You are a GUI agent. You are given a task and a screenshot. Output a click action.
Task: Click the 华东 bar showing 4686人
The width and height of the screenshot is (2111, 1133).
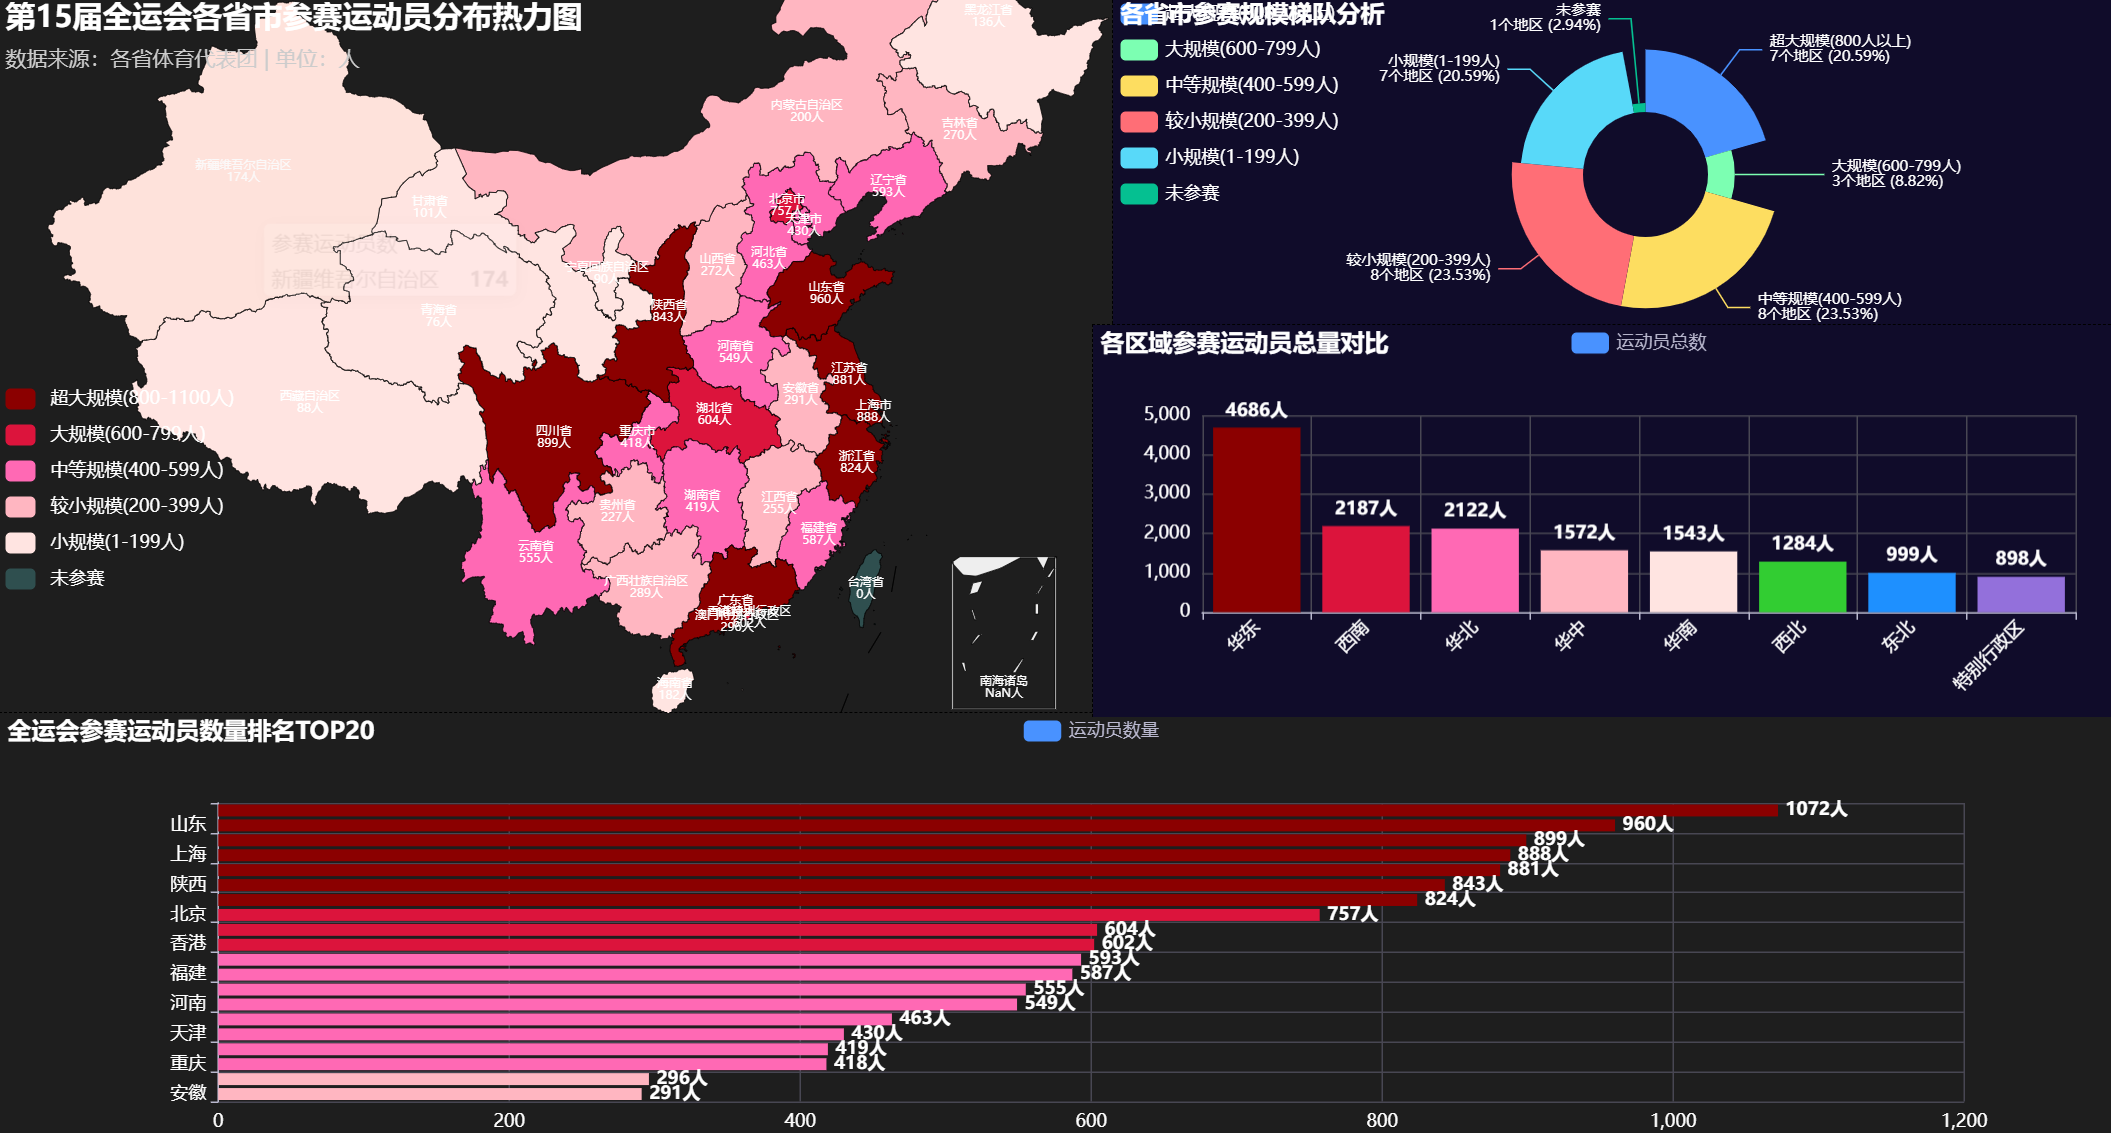[x=1256, y=520]
